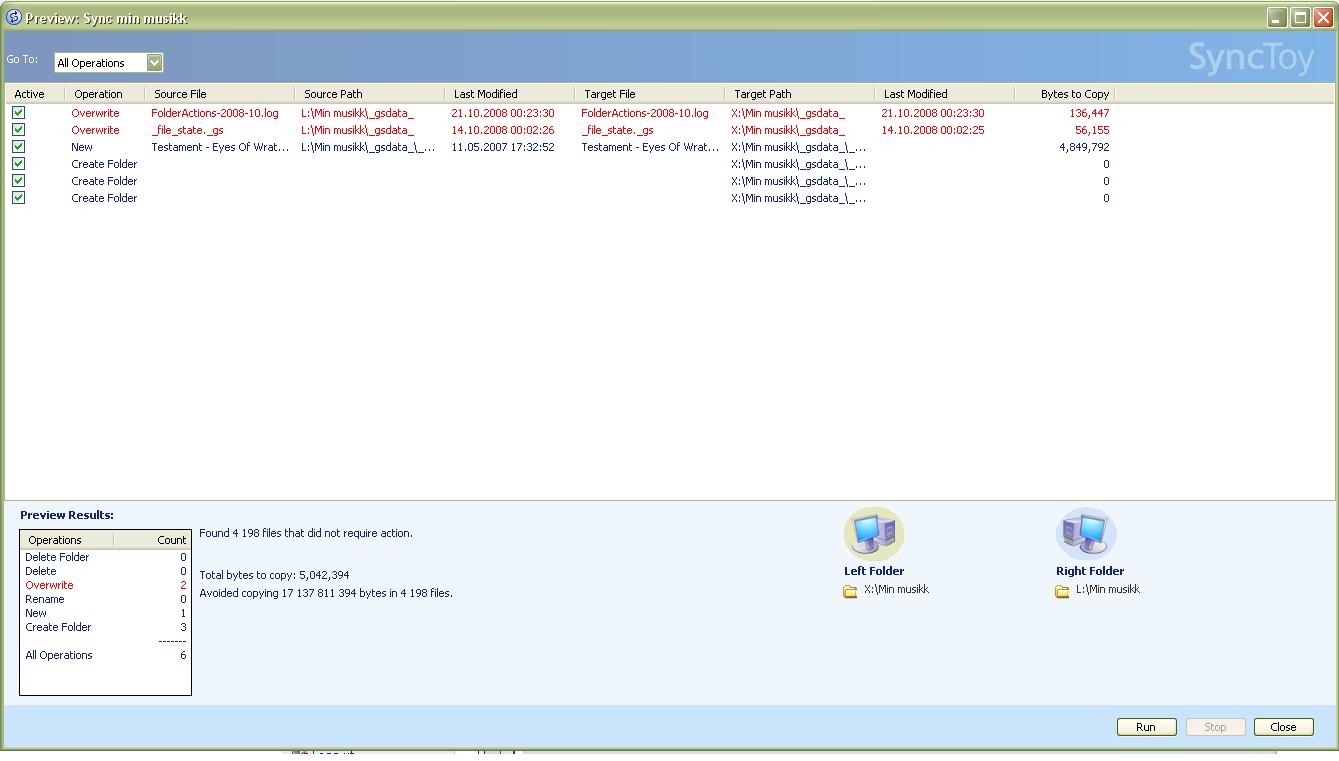1339x761 pixels.
Task: Click source file Testament - Eyes Of Wrat...
Action: pyautogui.click(x=220, y=147)
